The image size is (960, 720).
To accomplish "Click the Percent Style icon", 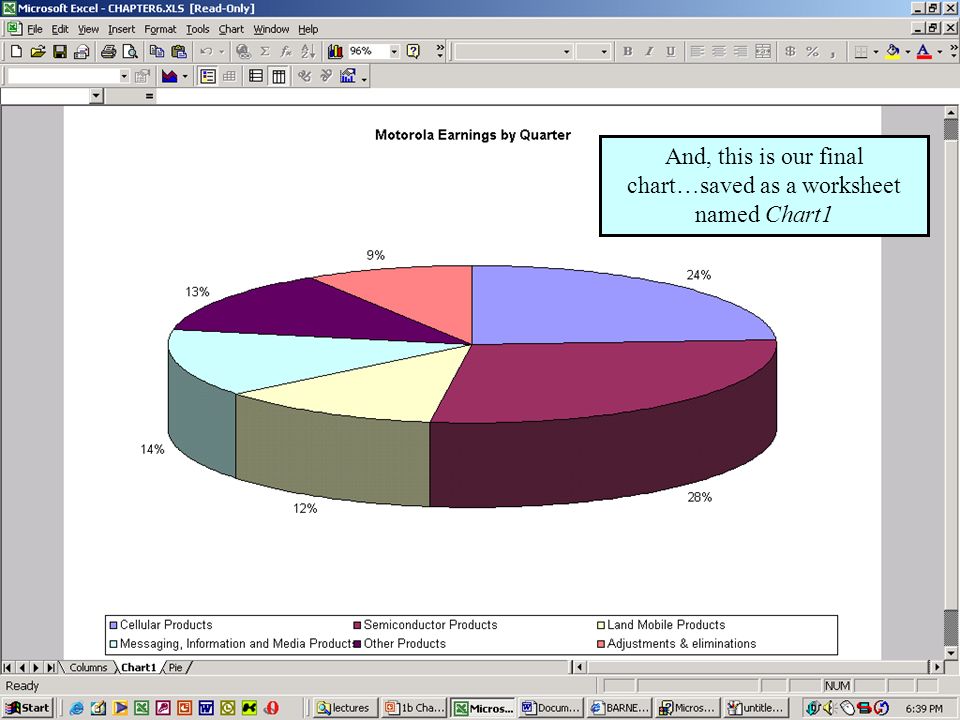I will pyautogui.click(x=812, y=52).
